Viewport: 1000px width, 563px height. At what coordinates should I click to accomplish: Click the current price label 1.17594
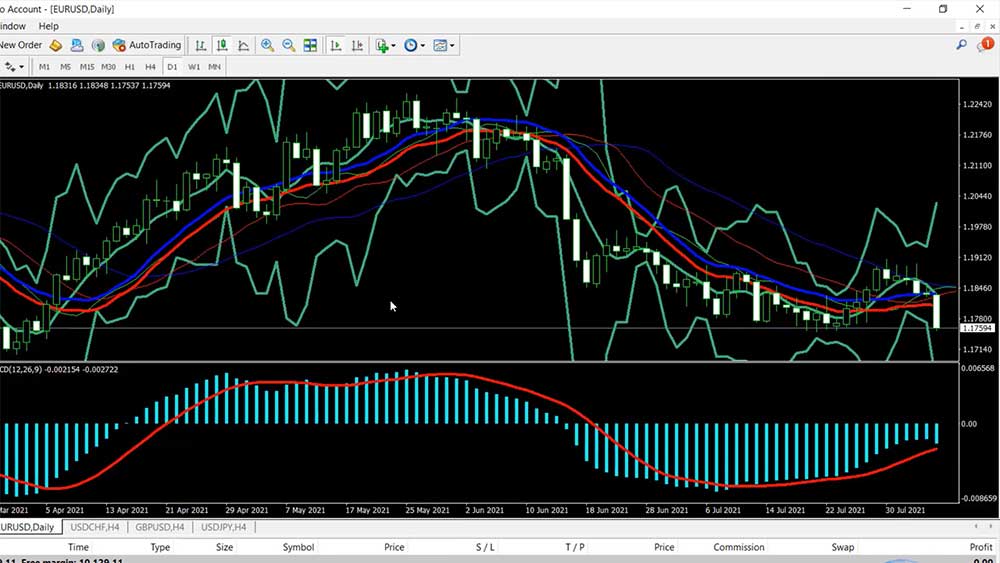coord(977,328)
